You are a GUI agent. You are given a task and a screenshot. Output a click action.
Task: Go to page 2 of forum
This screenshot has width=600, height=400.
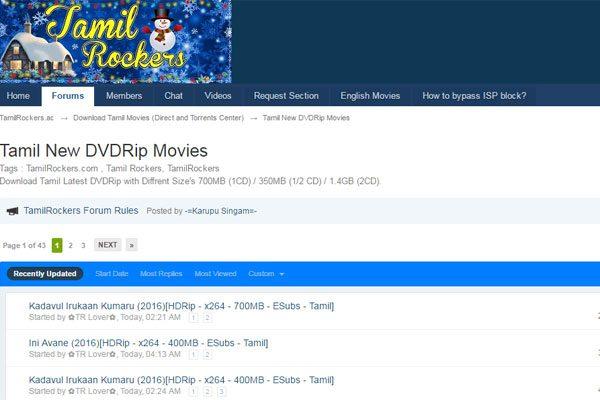(x=70, y=245)
